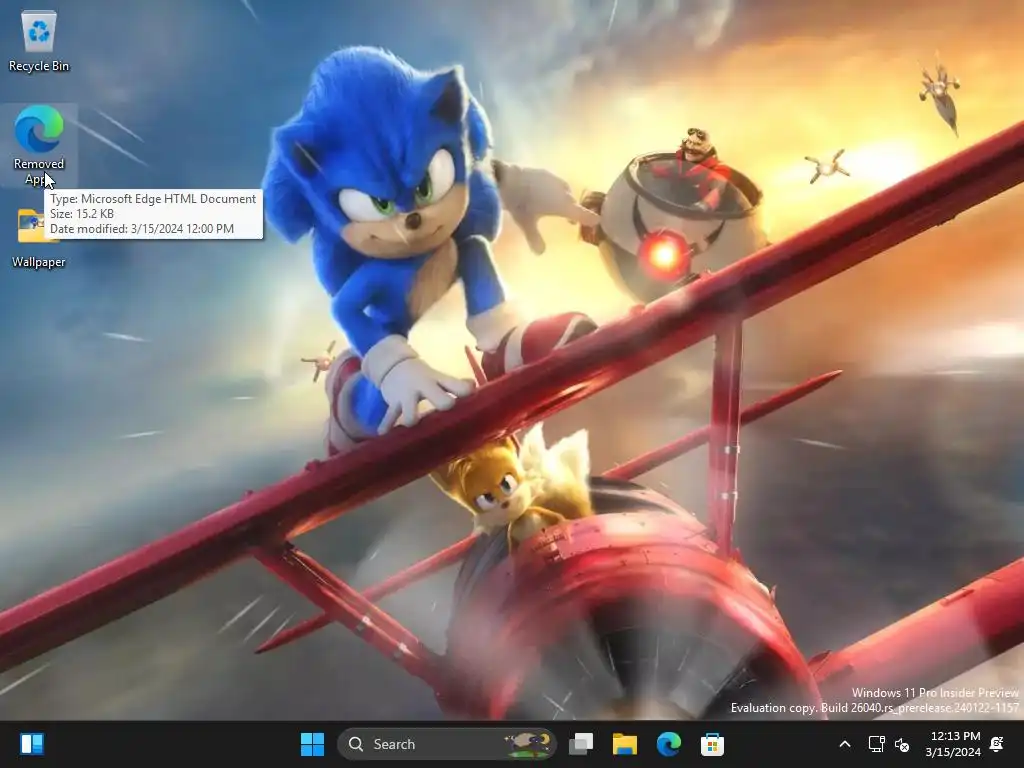
Task: Open the Widgets panel in taskbar
Action: (x=32, y=744)
